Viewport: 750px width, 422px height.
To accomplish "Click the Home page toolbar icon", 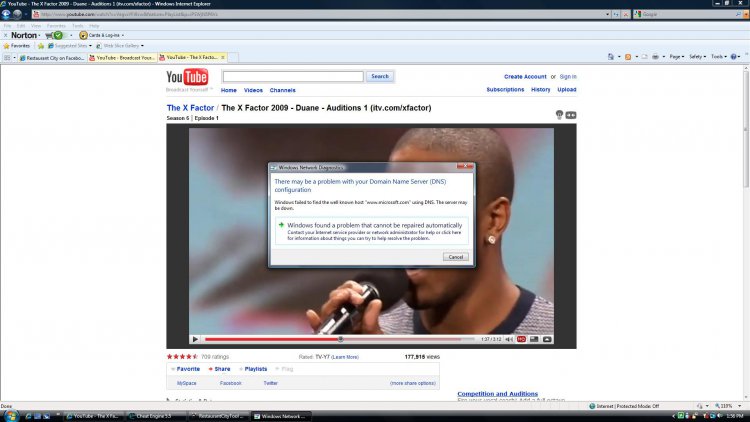I will (x=611, y=56).
